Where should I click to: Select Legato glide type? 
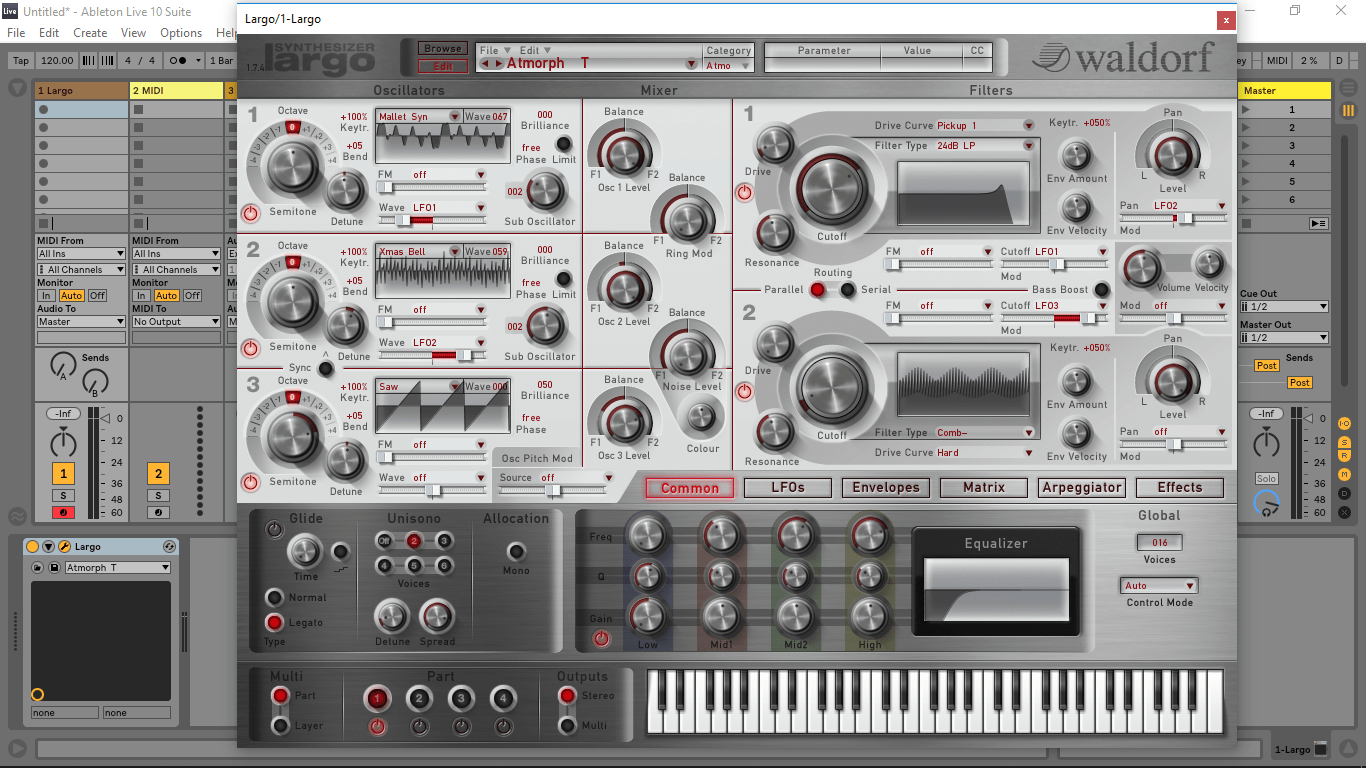(274, 622)
